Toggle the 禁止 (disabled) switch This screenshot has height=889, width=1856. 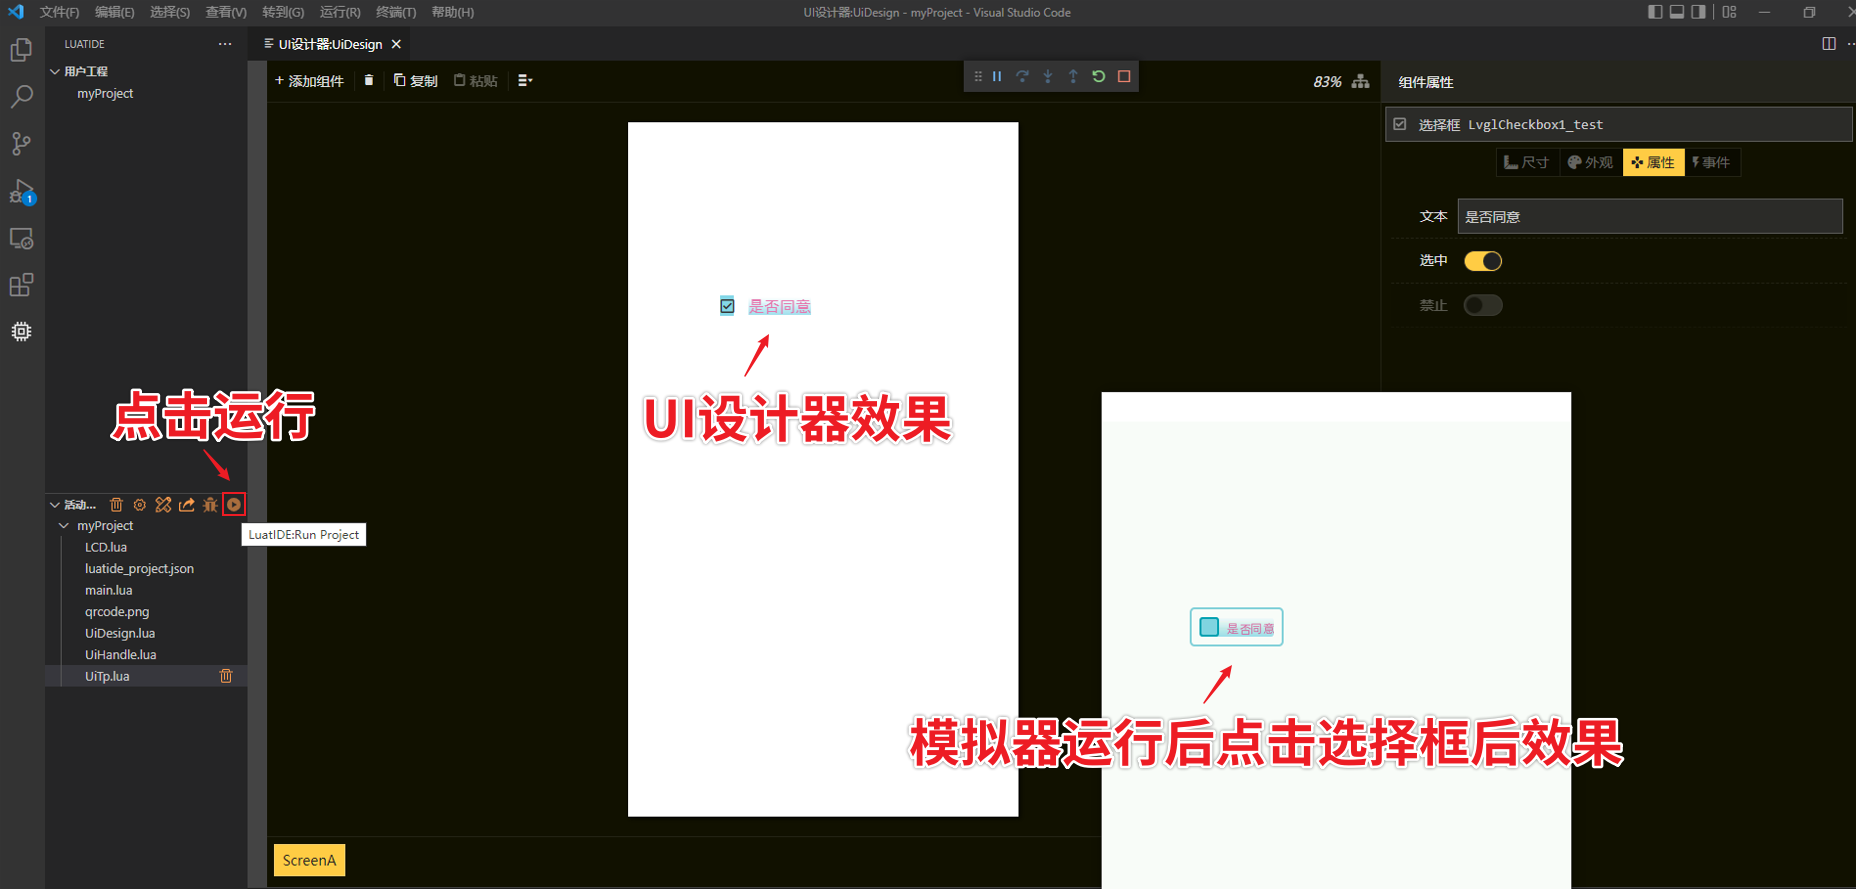1482,305
